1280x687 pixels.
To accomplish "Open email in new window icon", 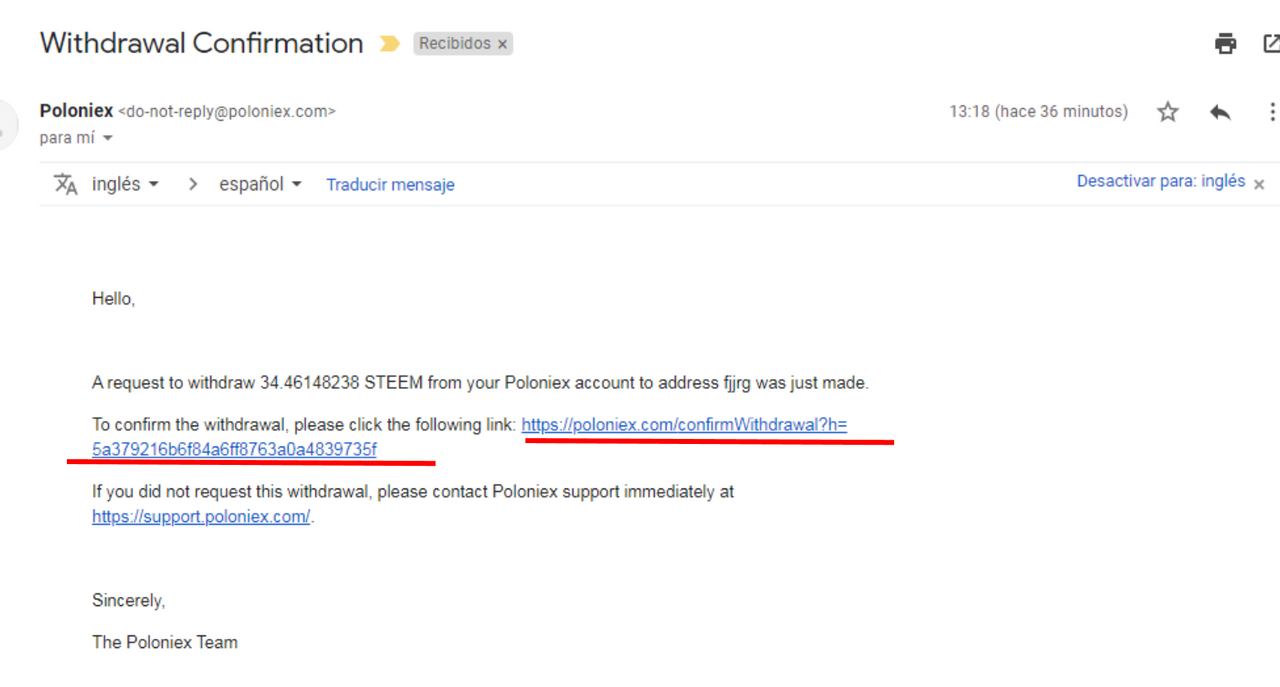I will click(x=1271, y=44).
